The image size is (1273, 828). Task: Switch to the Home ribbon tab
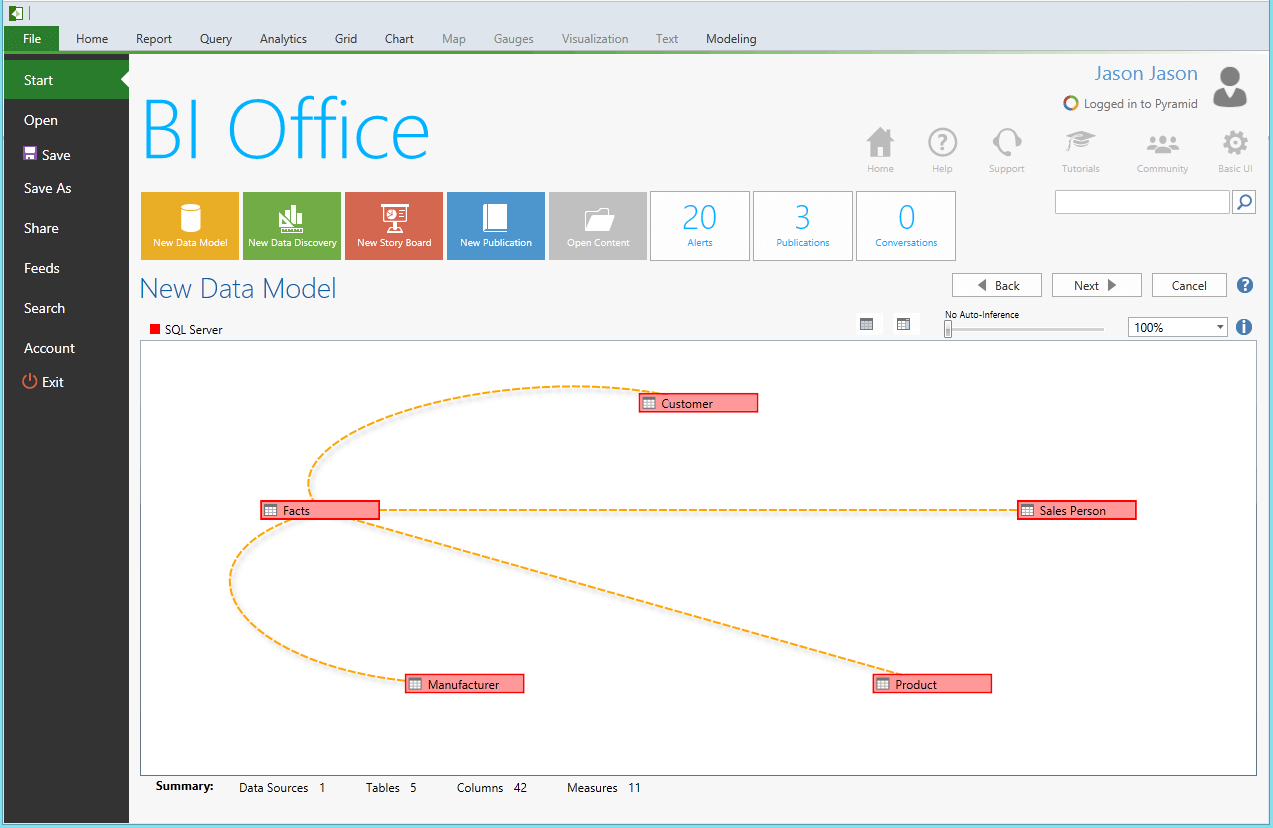pyautogui.click(x=92, y=39)
